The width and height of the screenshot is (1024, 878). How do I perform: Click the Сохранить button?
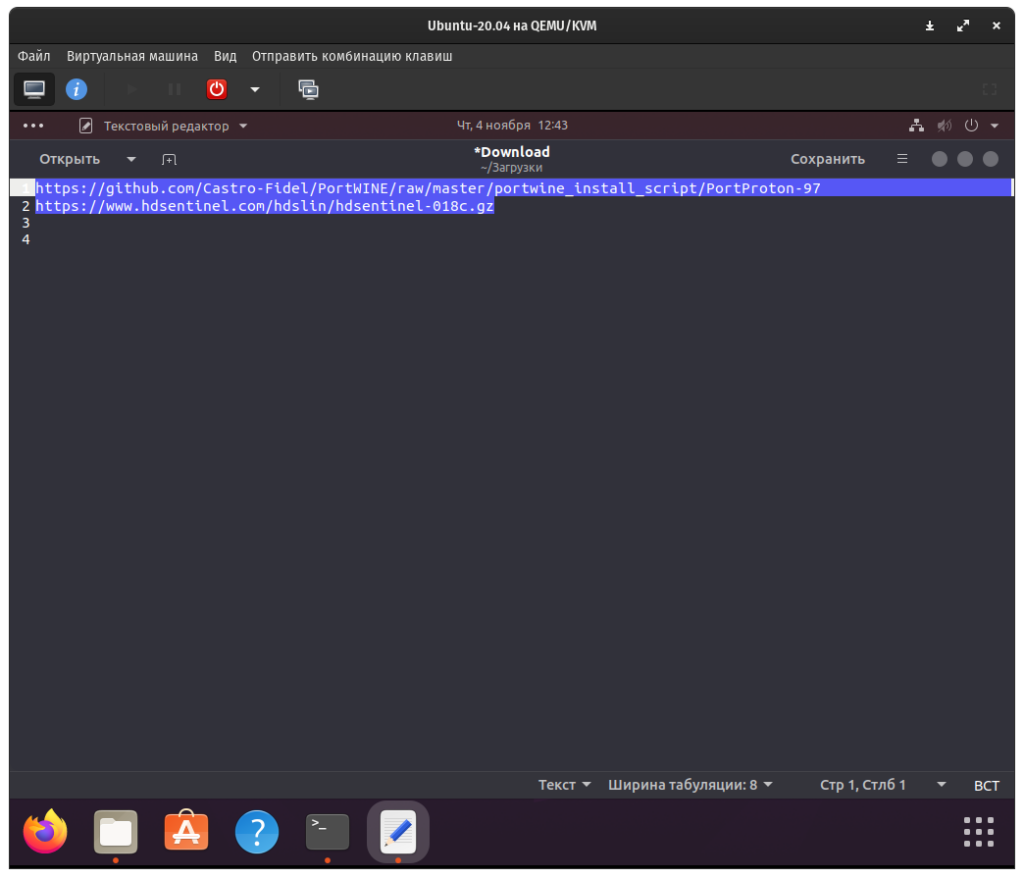click(x=827, y=159)
